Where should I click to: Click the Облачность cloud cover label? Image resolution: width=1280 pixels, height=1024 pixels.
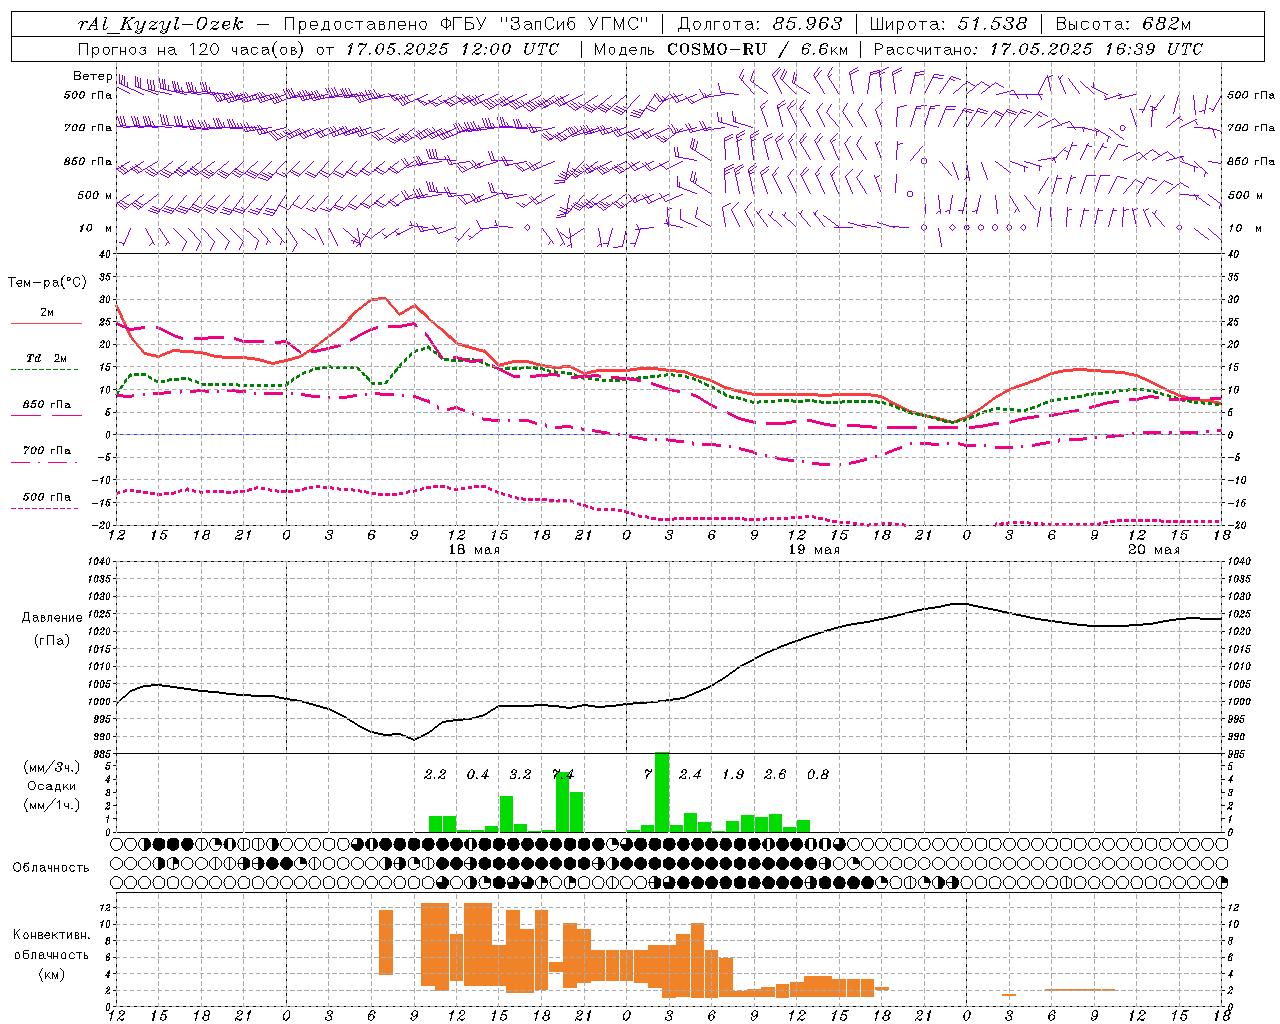click(x=51, y=867)
